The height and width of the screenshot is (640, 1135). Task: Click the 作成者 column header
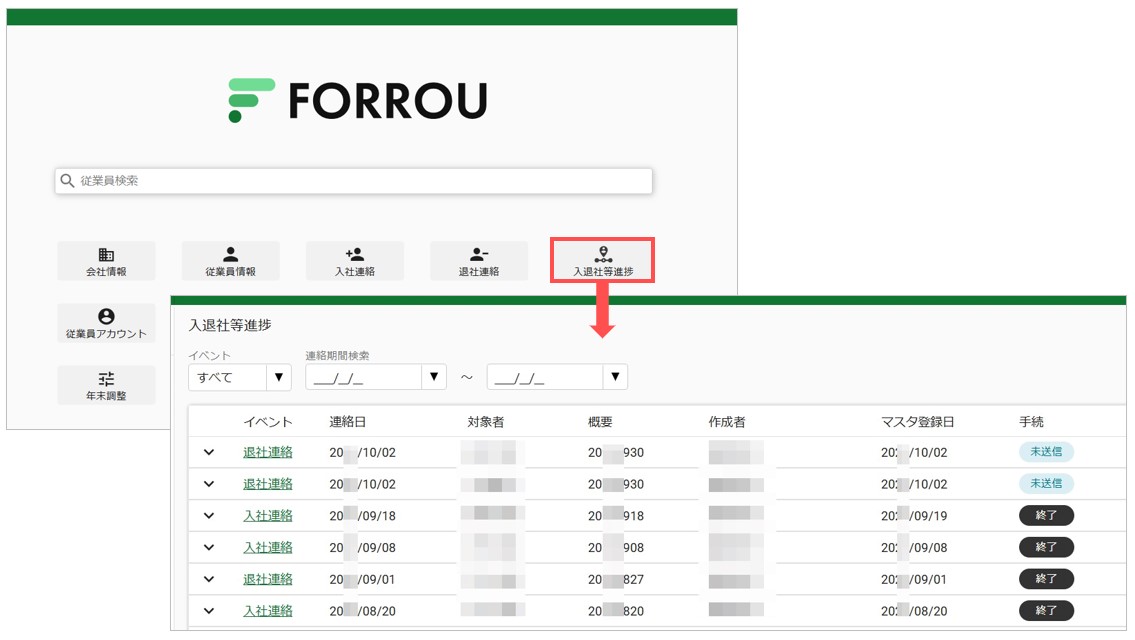(727, 422)
